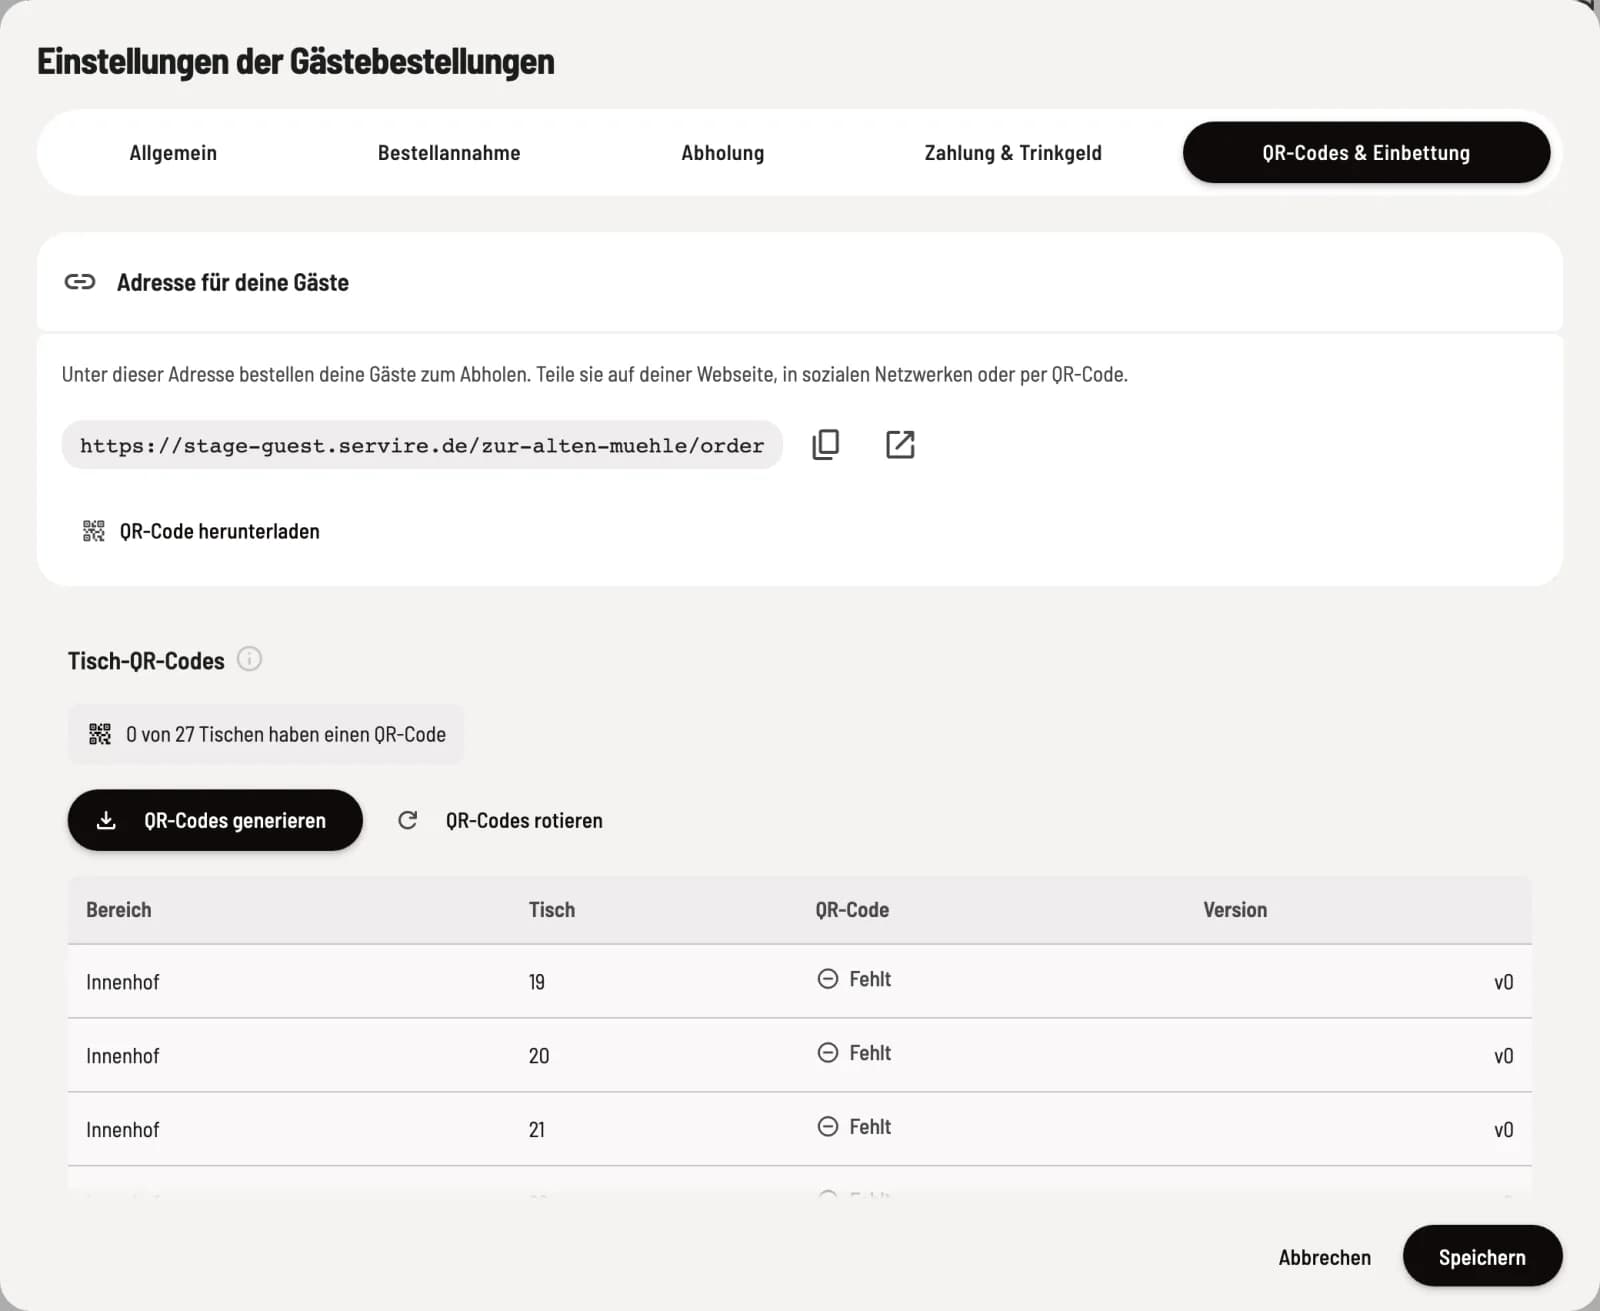This screenshot has width=1600, height=1311.
Task: Click the Fehlt label in Tisch 20 row
Action: (870, 1053)
